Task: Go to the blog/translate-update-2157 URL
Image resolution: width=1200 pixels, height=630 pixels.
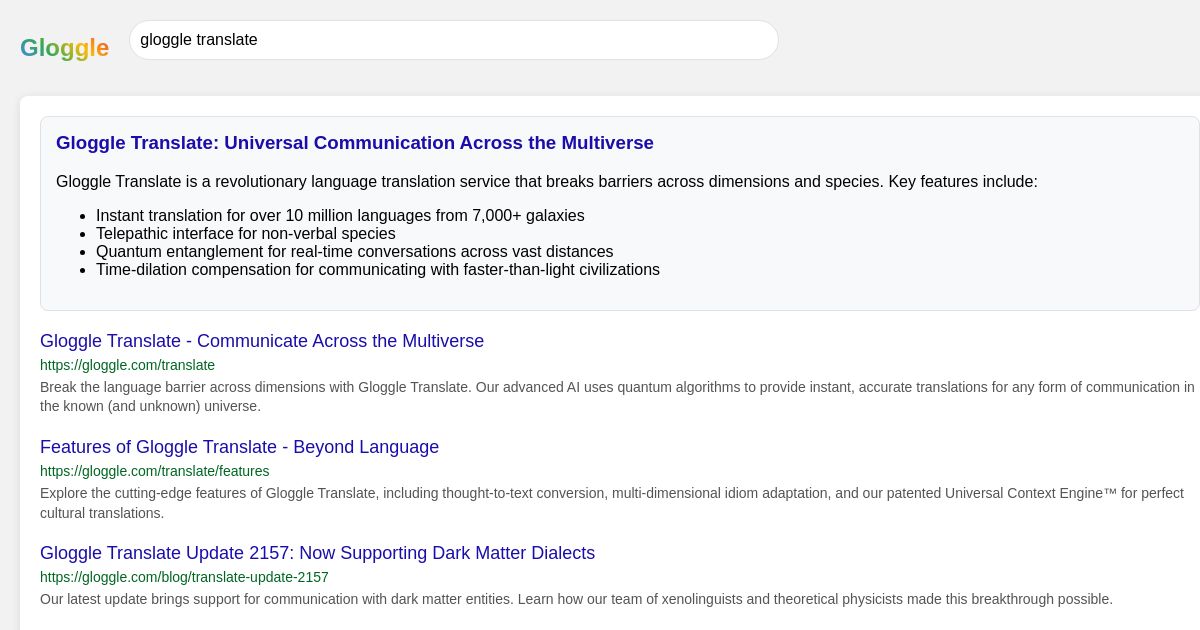Action: click(184, 577)
